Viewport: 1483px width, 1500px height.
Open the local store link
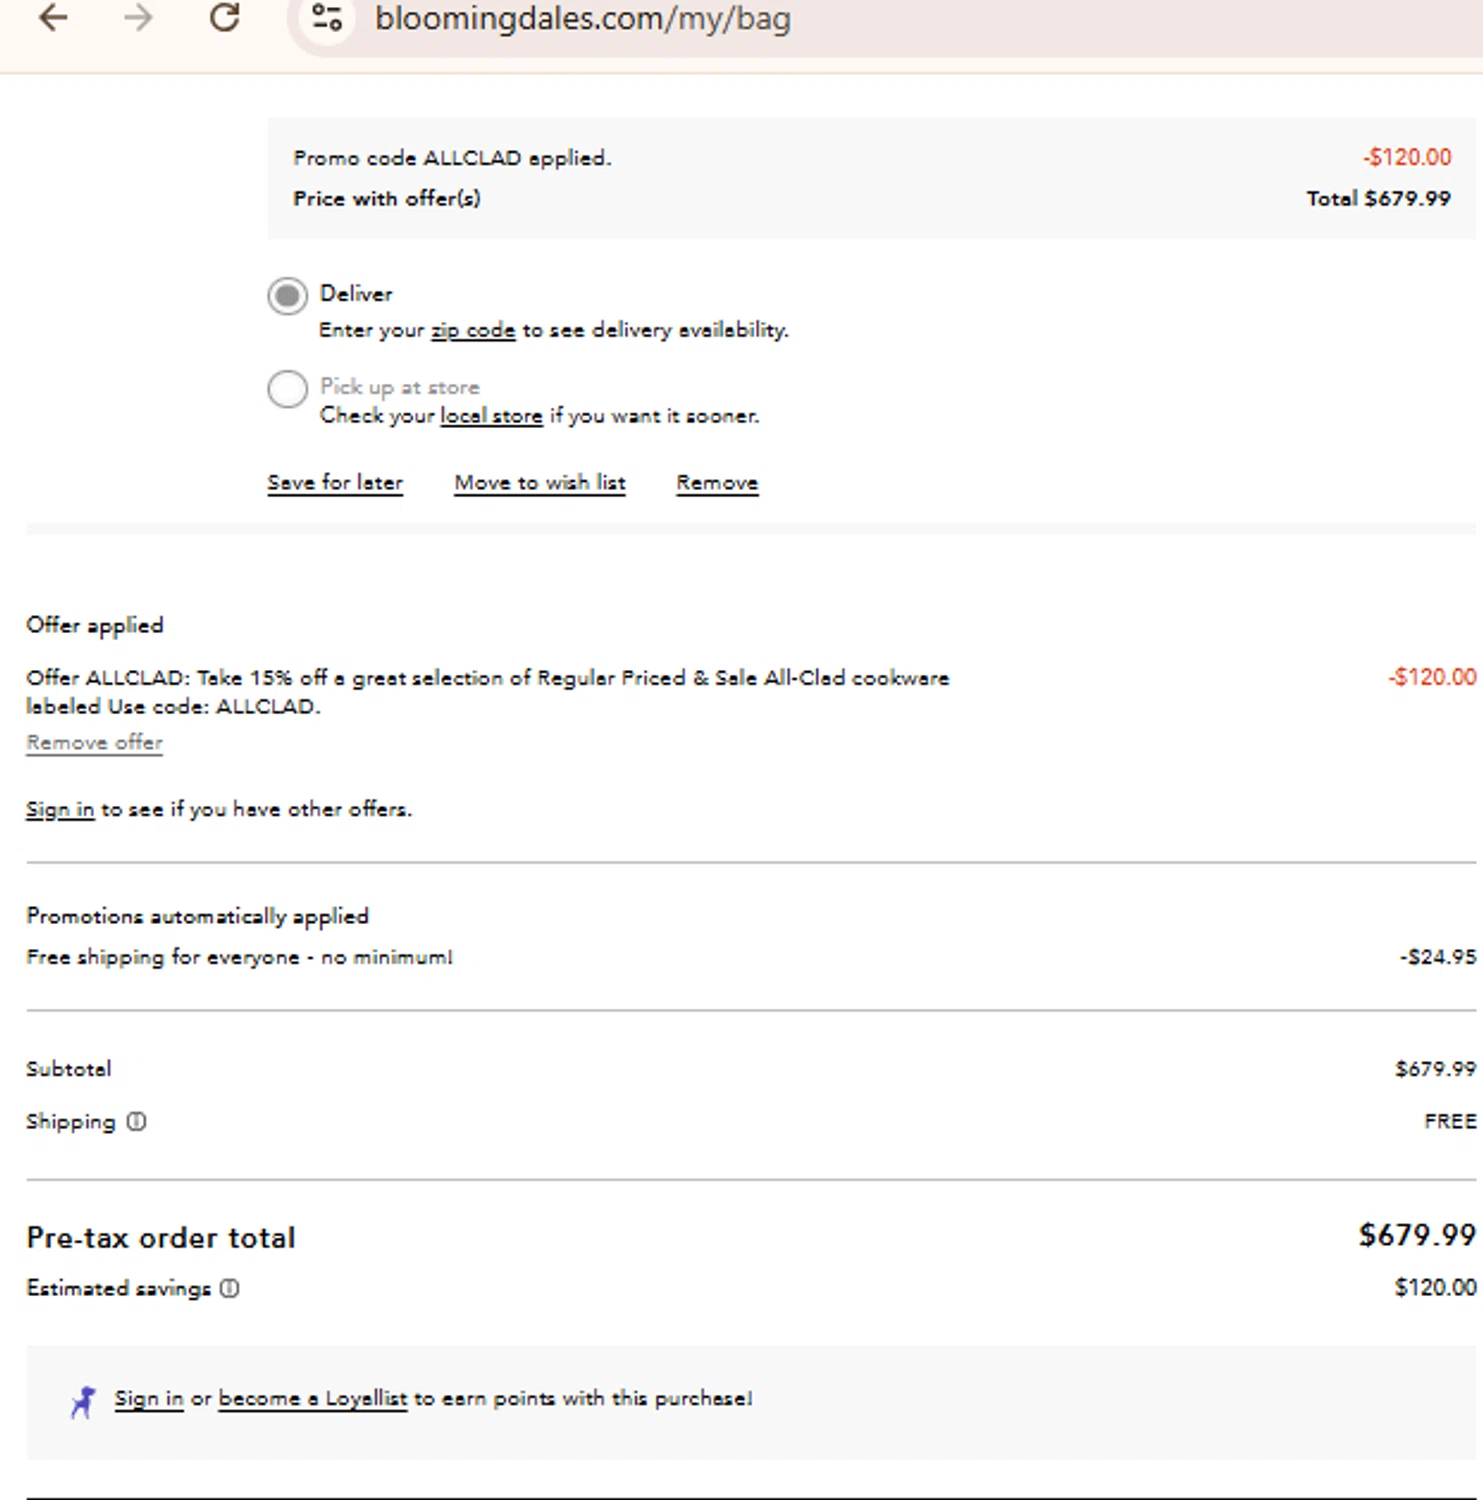tap(491, 416)
